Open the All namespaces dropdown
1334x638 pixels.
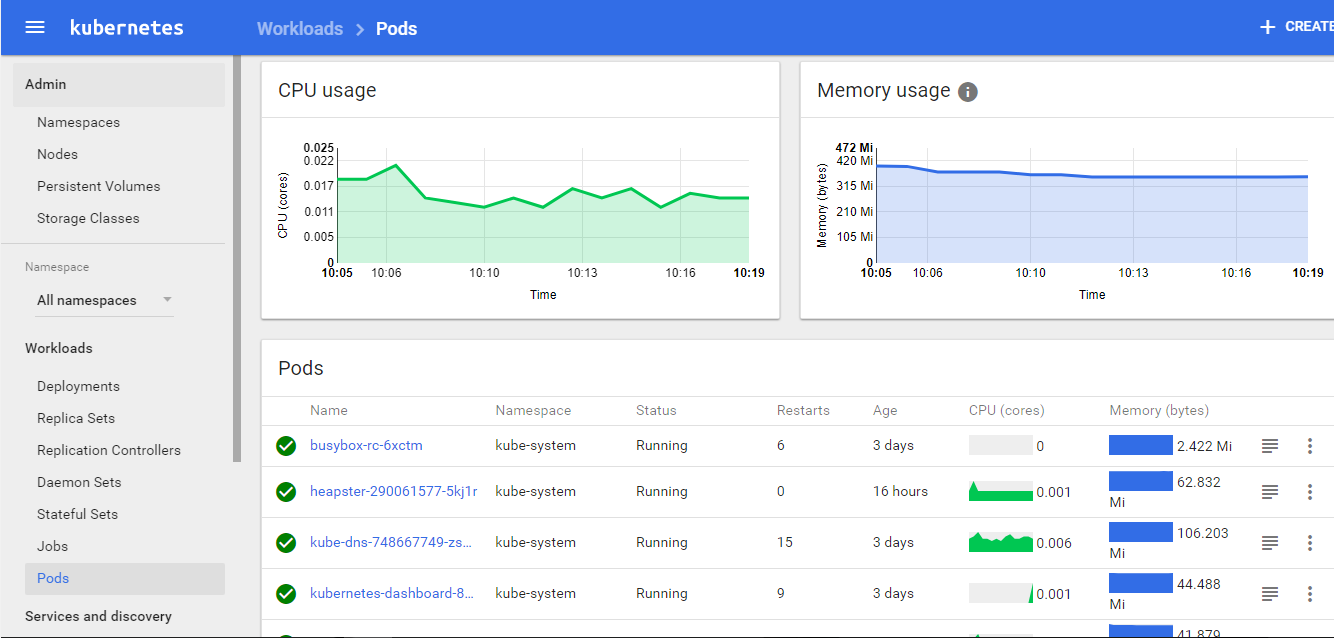tap(104, 300)
